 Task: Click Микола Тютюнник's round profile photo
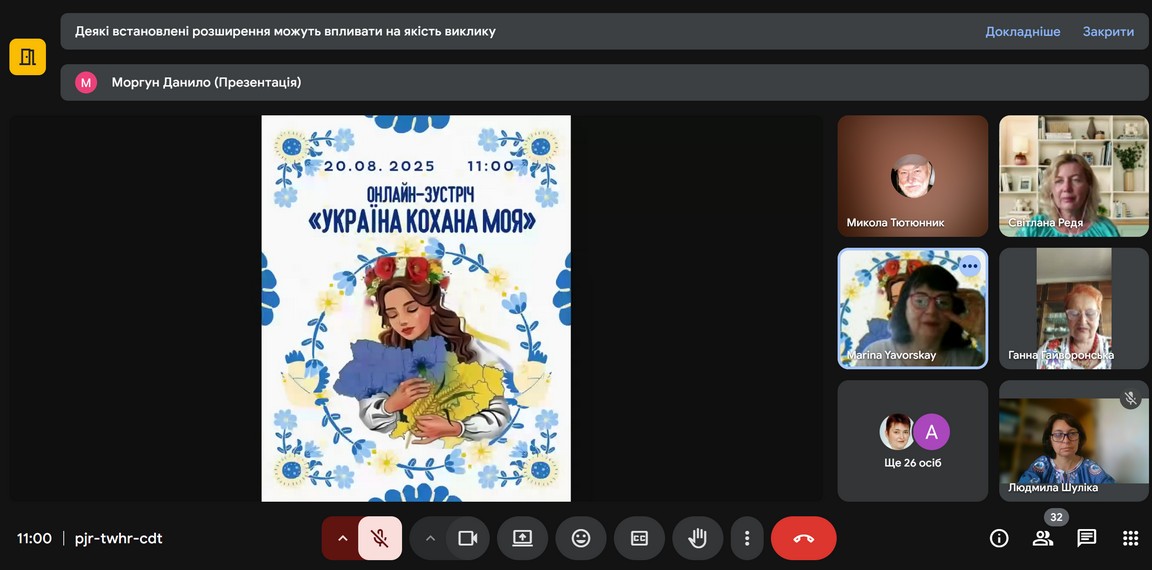click(913, 176)
